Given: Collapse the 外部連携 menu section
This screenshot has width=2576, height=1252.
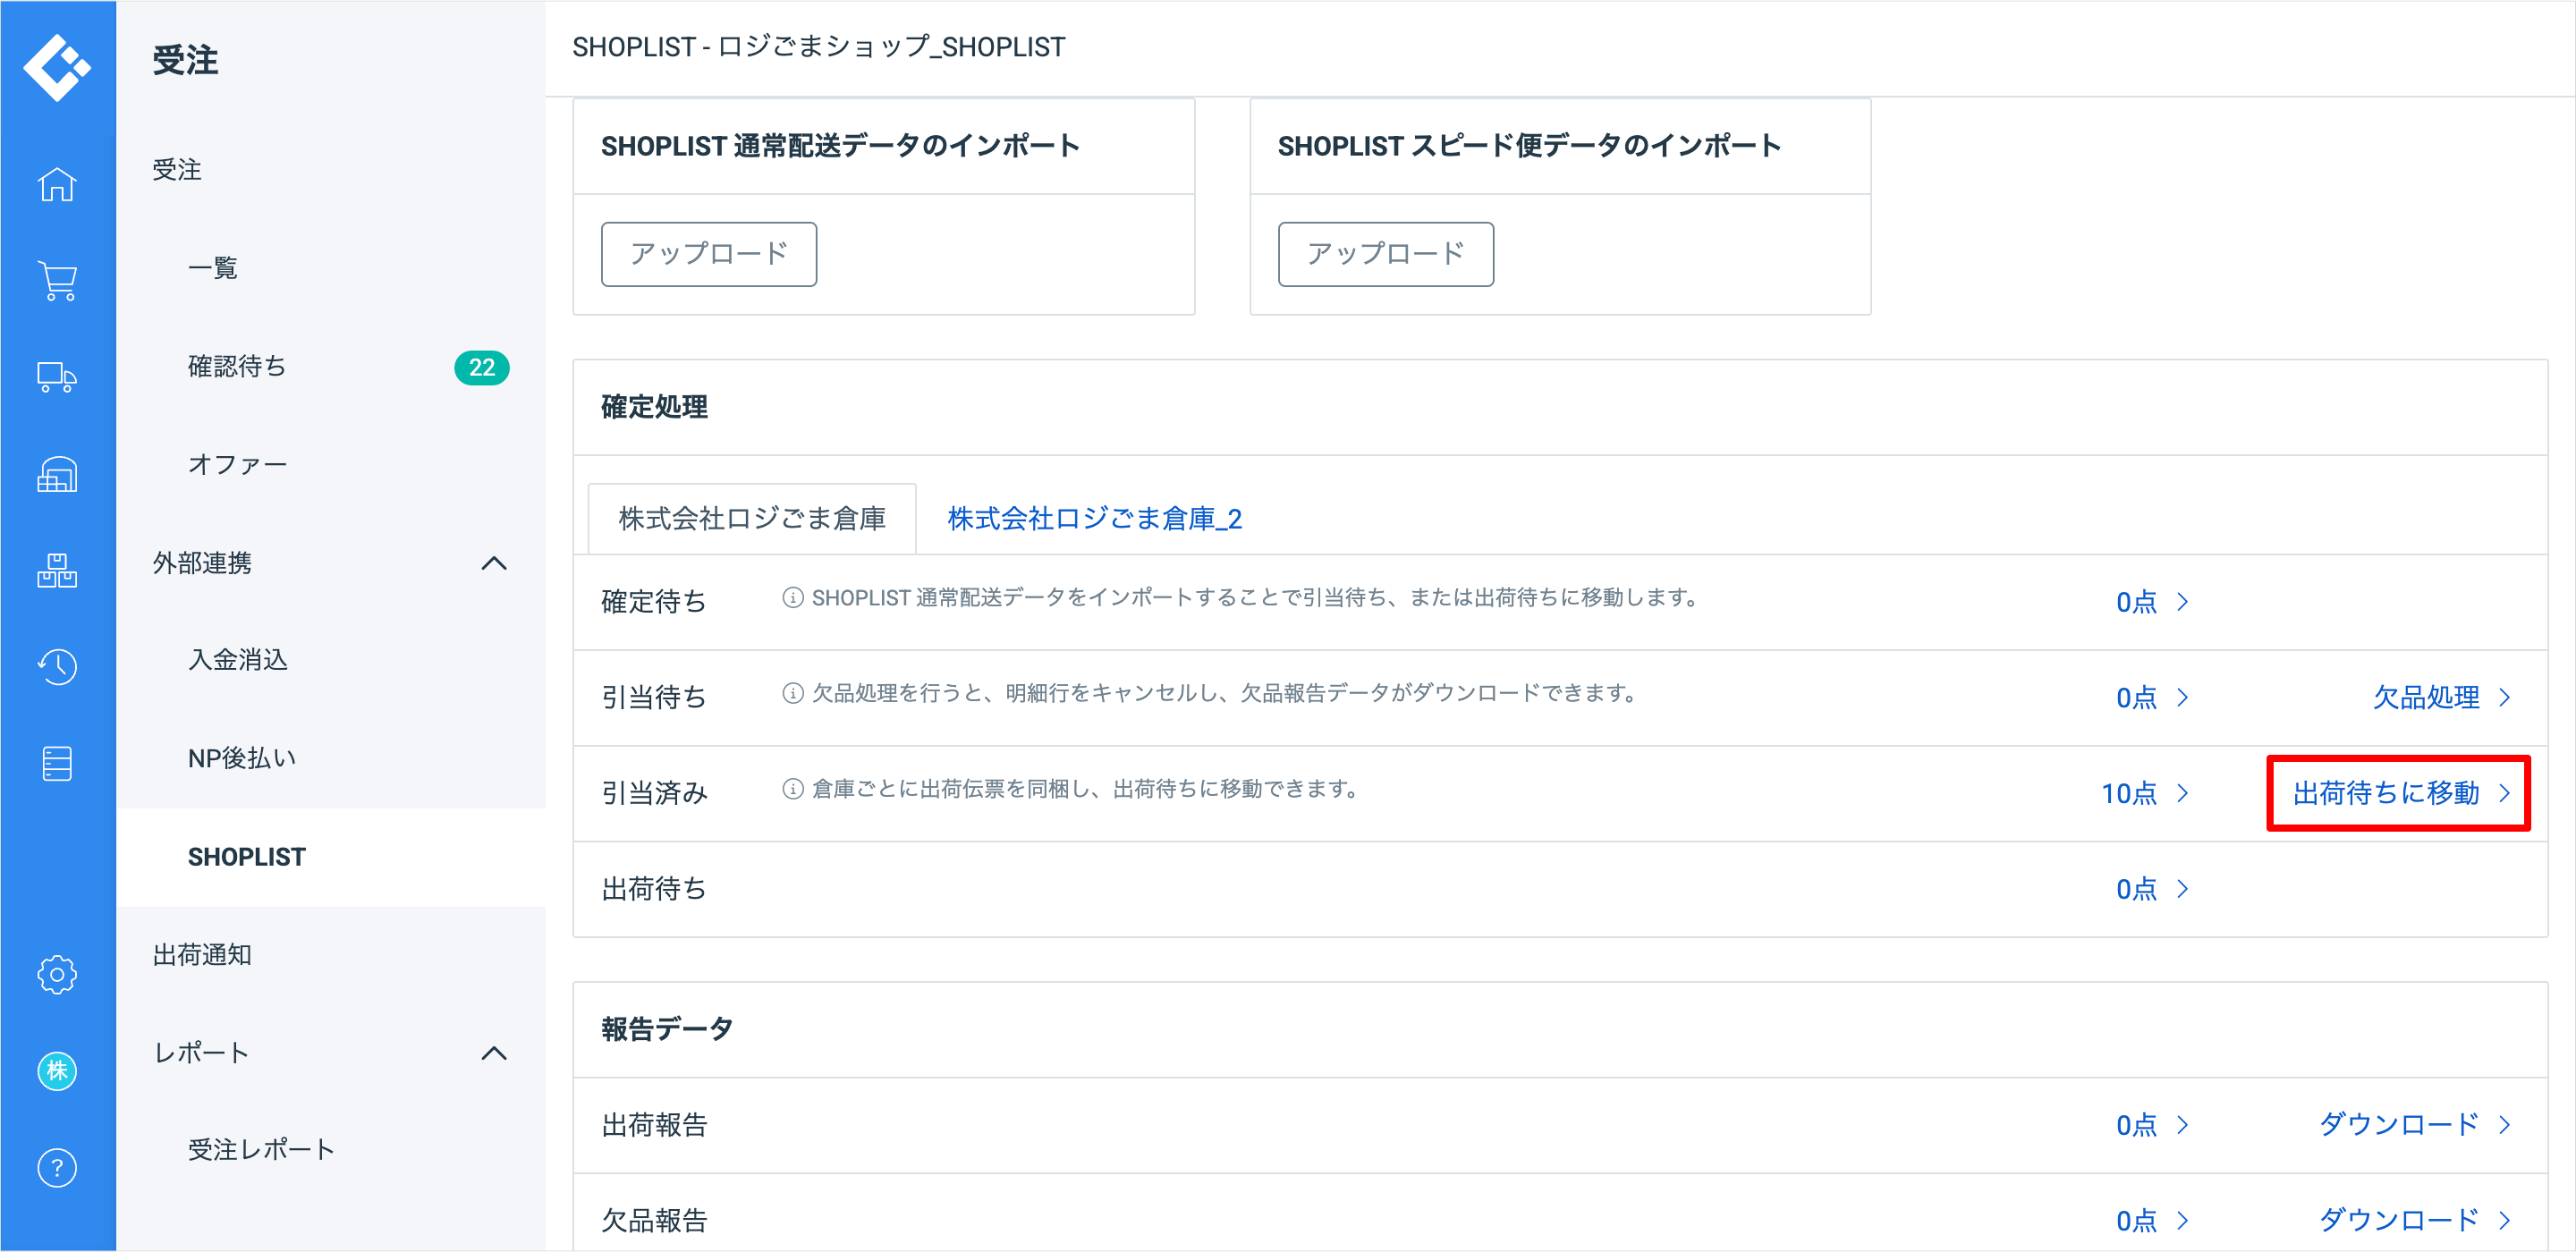Looking at the screenshot, I should pos(494,563).
